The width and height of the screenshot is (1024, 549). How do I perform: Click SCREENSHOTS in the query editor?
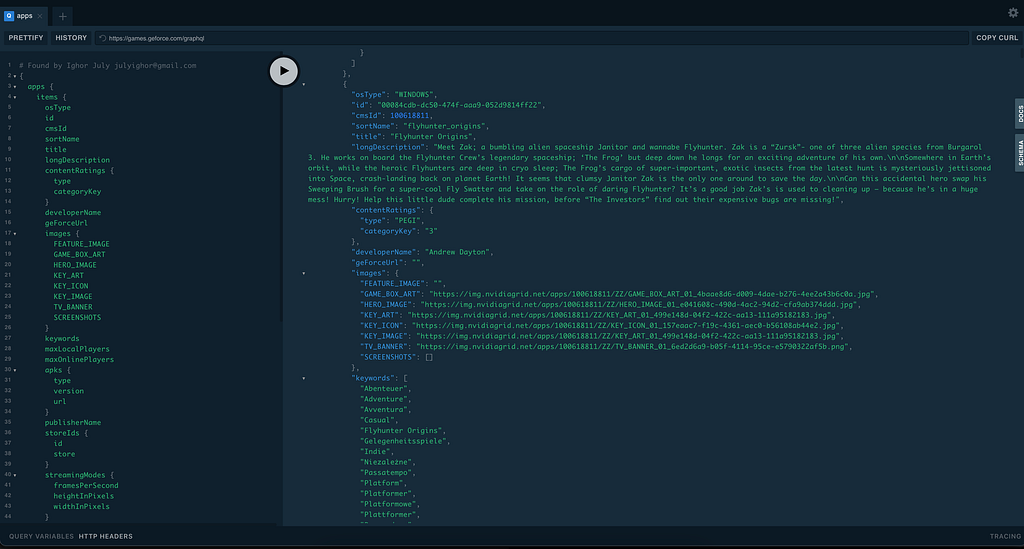pyautogui.click(x=77, y=317)
